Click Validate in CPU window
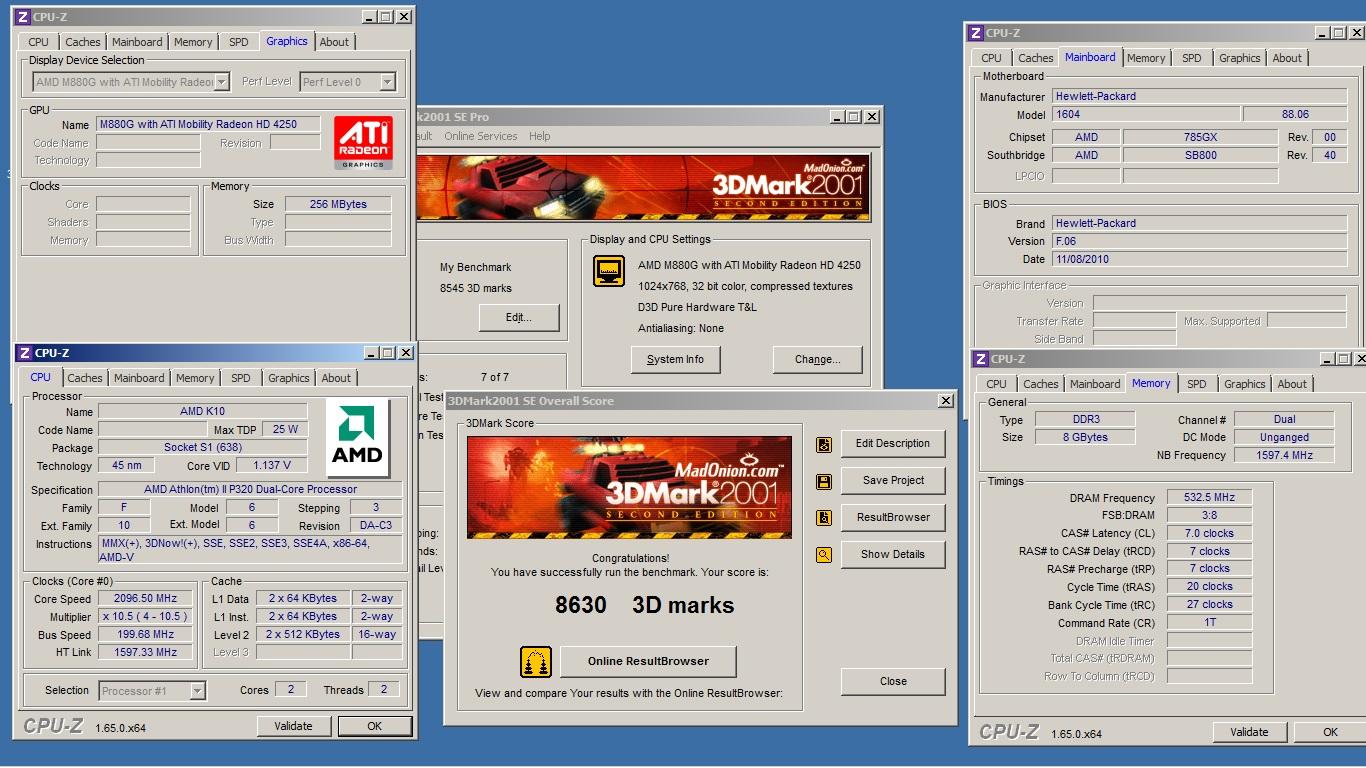The height and width of the screenshot is (768, 1366). click(x=293, y=727)
